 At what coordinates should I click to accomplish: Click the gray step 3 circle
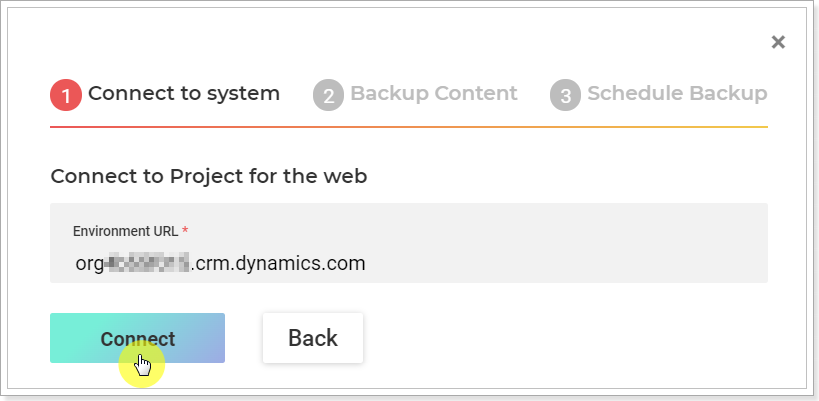tap(565, 95)
